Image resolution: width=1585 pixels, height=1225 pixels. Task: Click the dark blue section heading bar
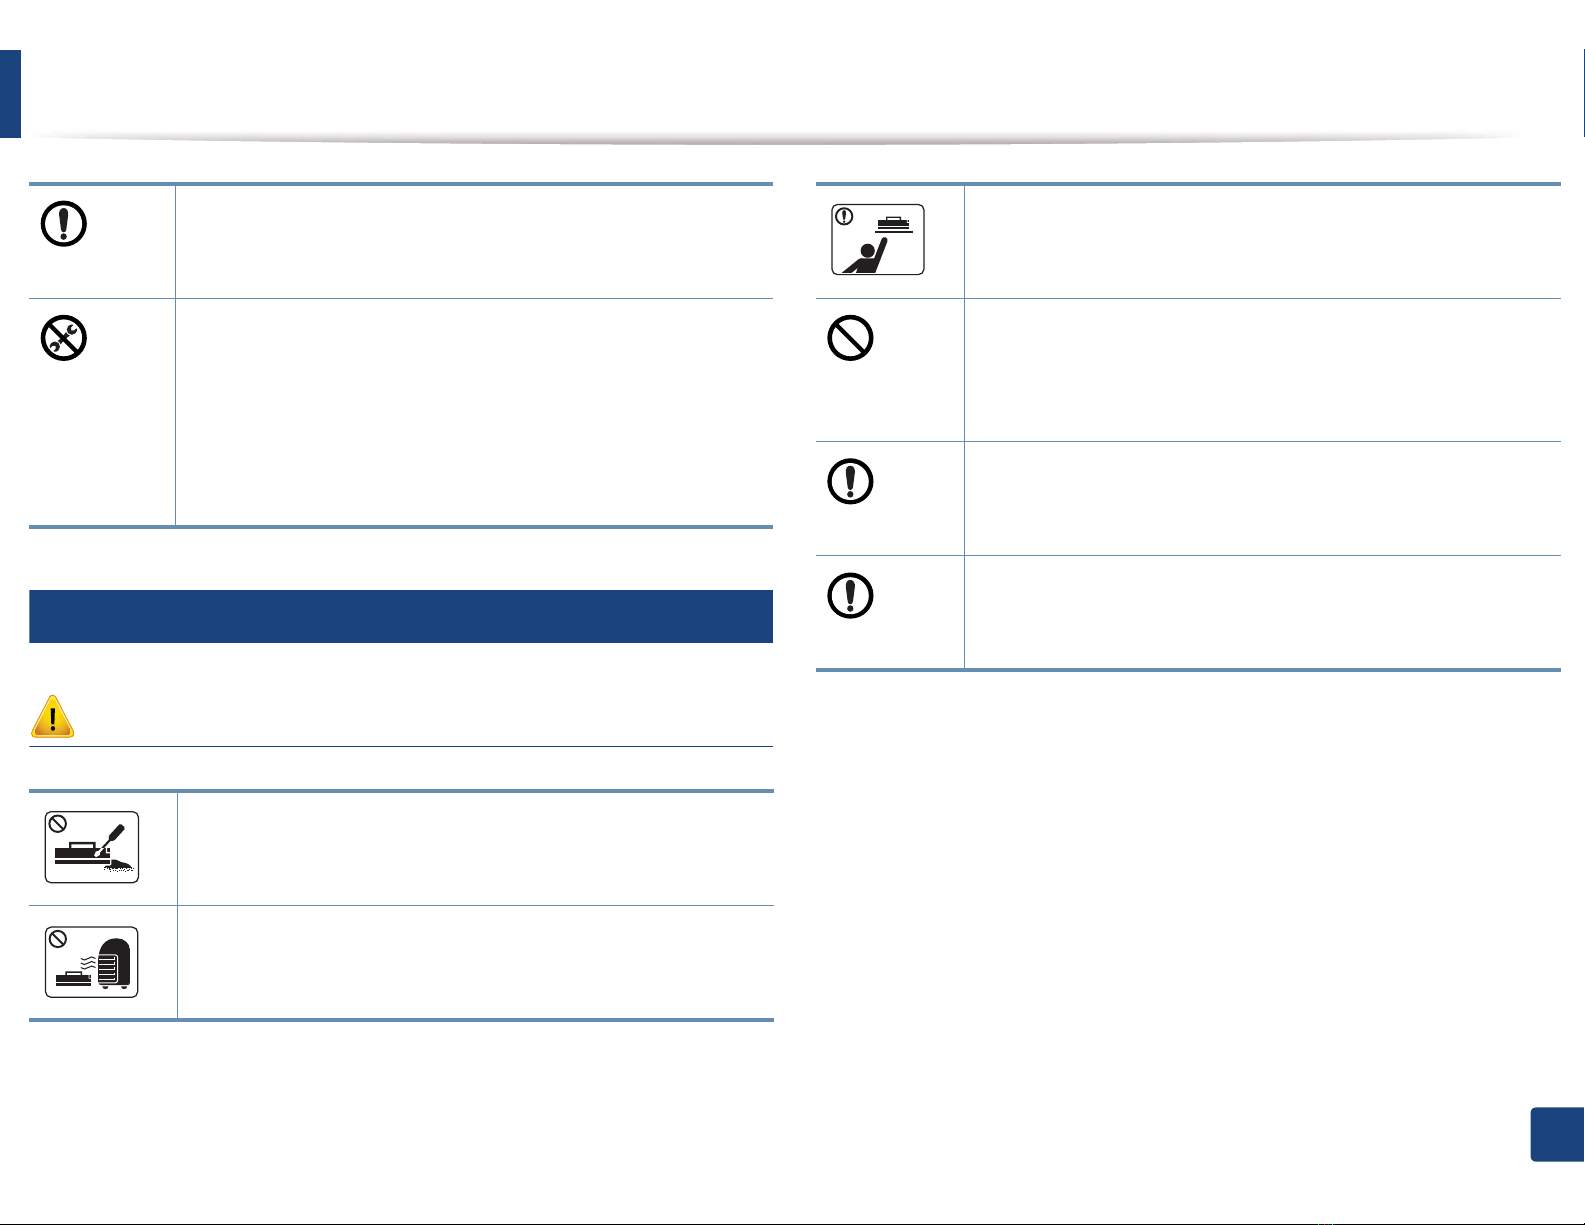(x=401, y=616)
